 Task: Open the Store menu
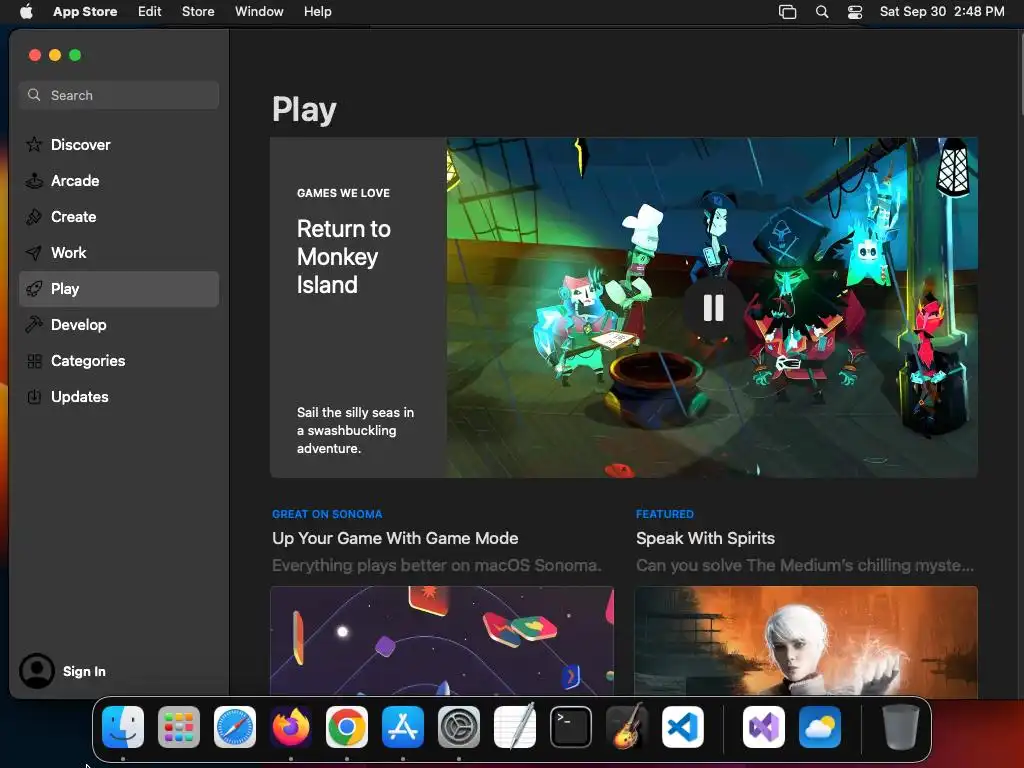198,12
